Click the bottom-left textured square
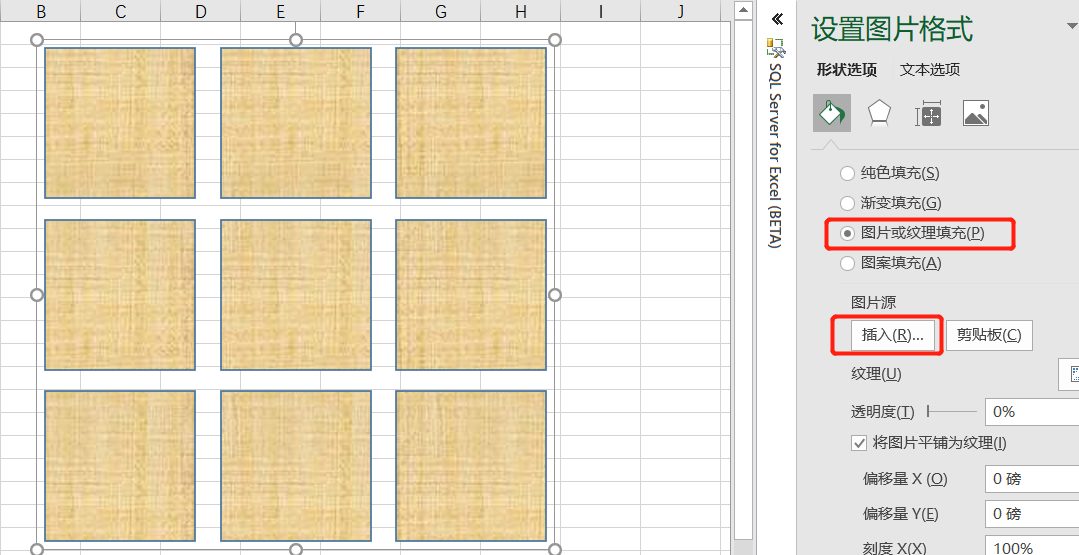Screen dimensions: 1079x555 tap(120, 466)
